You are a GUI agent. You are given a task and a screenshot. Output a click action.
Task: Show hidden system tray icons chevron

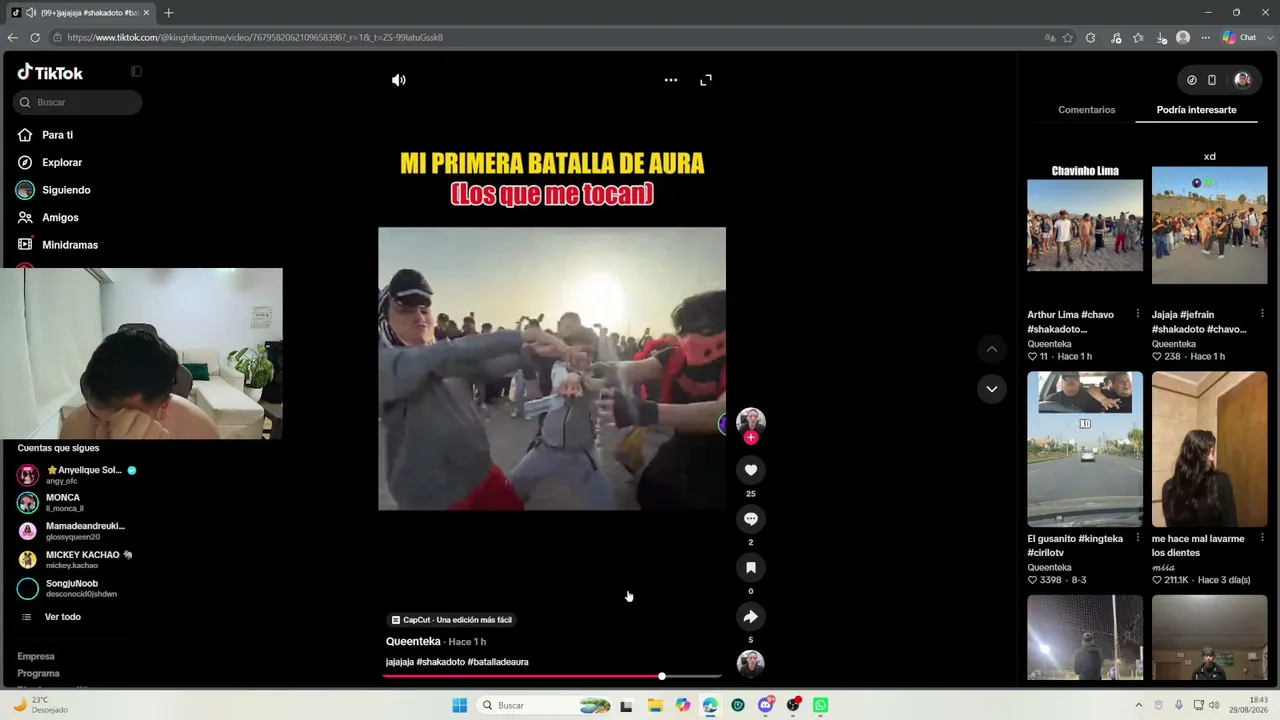pos(1138,705)
